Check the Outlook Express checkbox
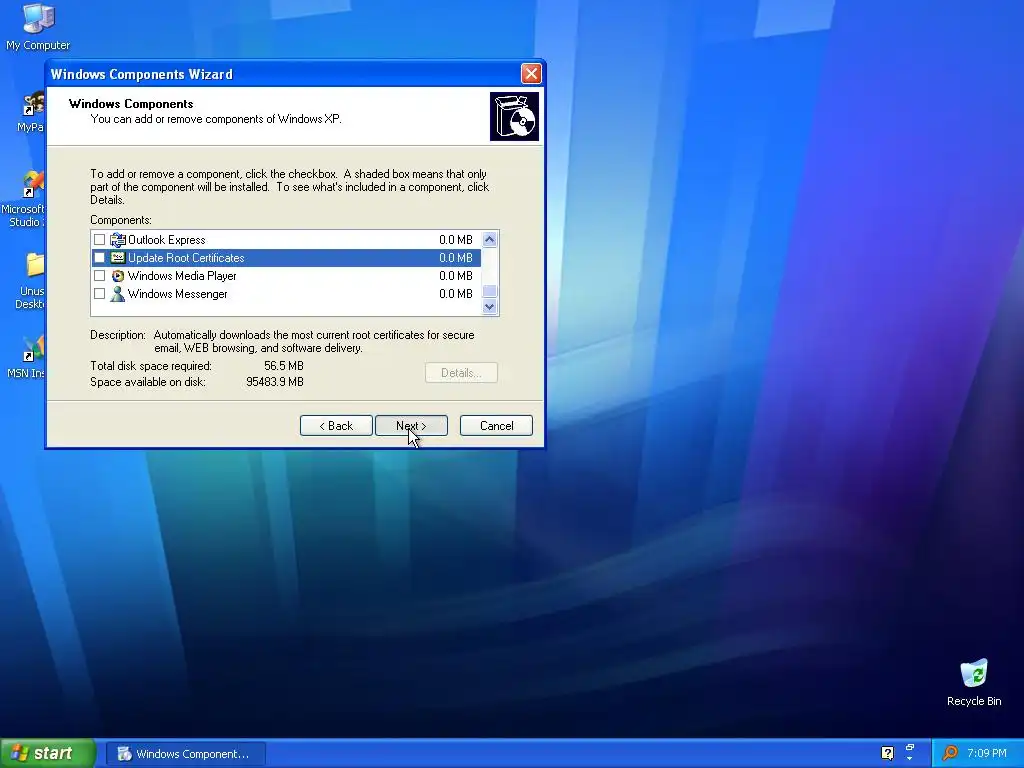The image size is (1024, 768). pyautogui.click(x=99, y=240)
